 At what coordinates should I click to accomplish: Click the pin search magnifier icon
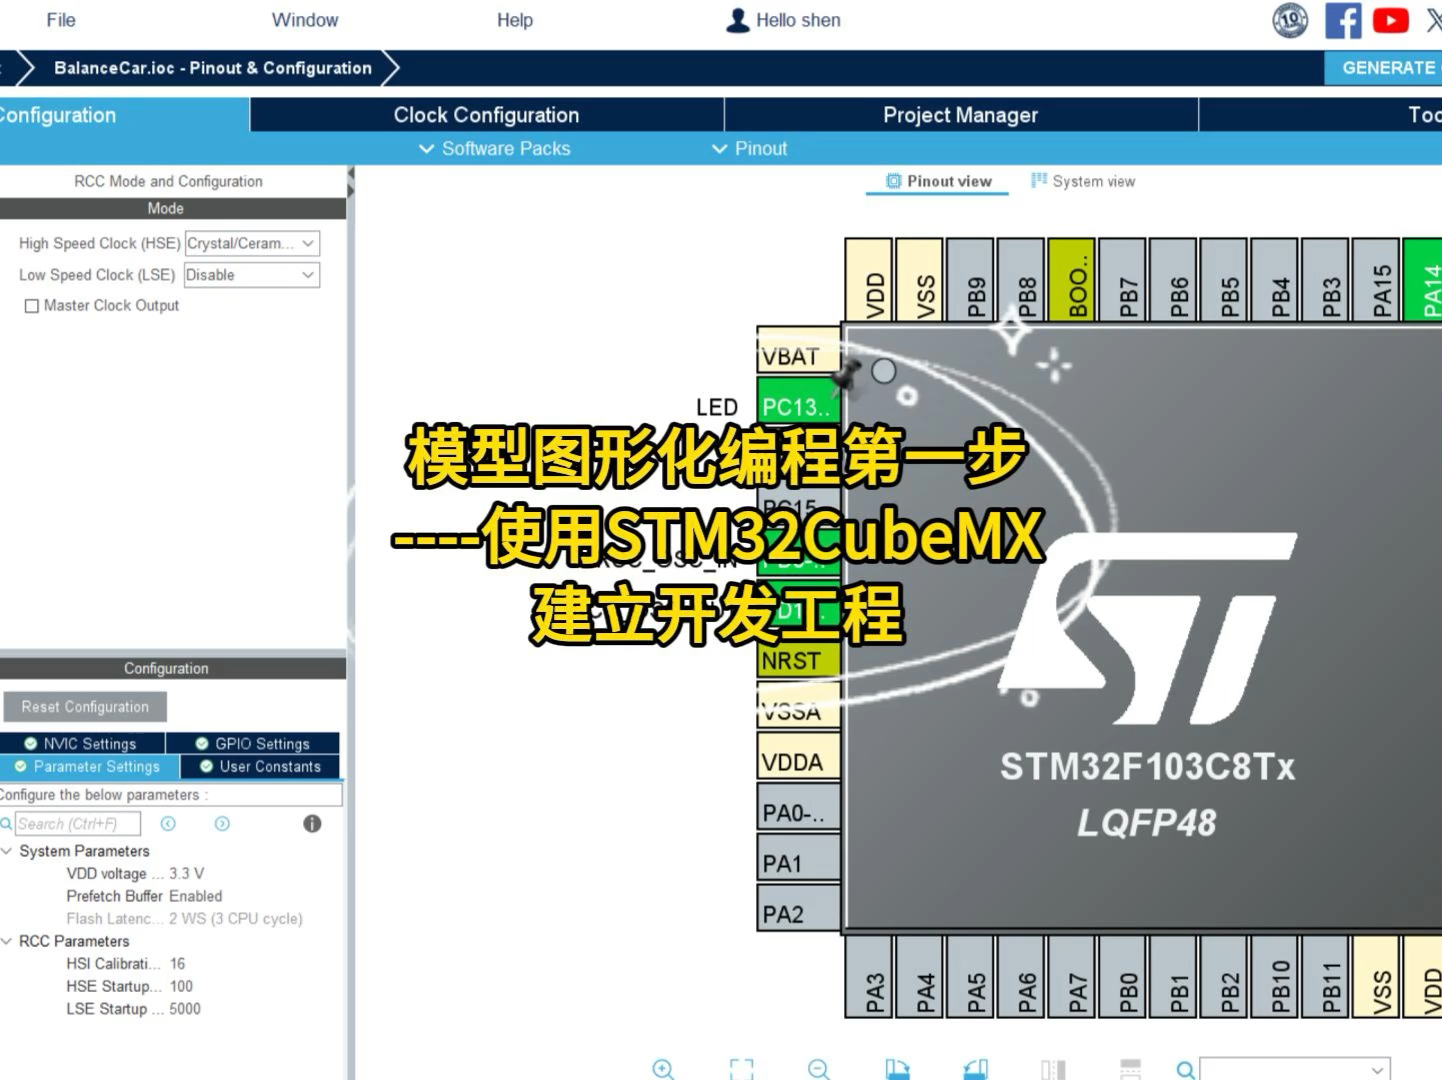[1185, 1068]
